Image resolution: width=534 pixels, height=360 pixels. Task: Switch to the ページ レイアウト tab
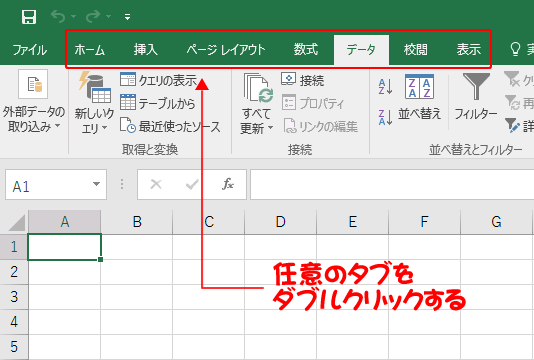[x=225, y=50]
